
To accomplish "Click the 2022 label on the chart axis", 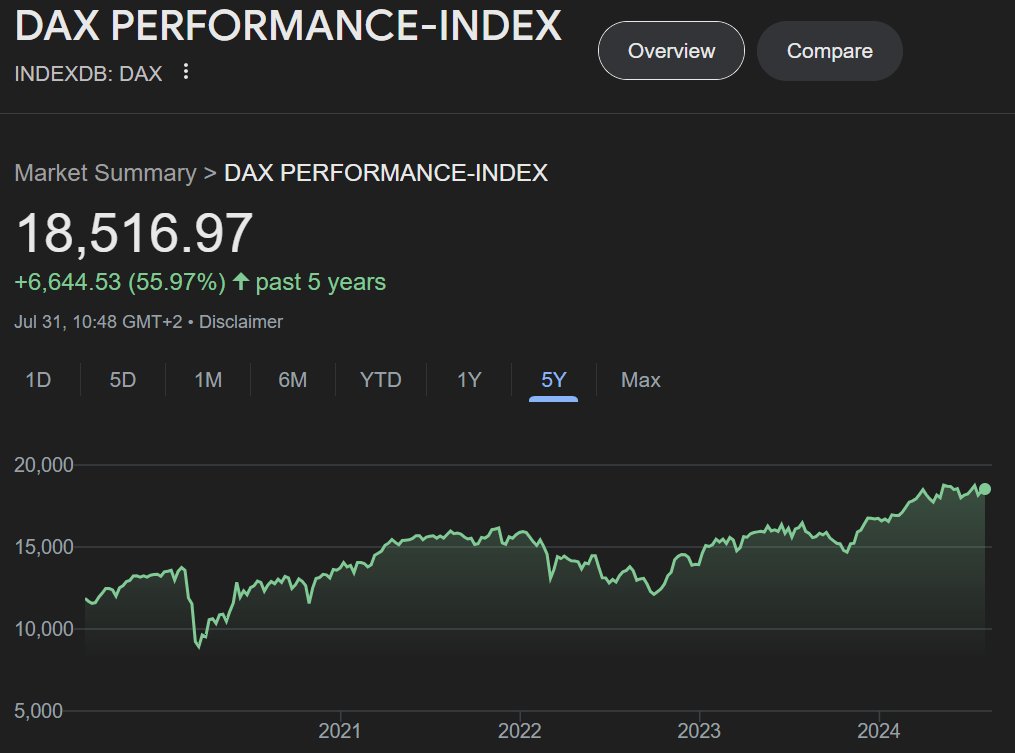I will [x=519, y=731].
